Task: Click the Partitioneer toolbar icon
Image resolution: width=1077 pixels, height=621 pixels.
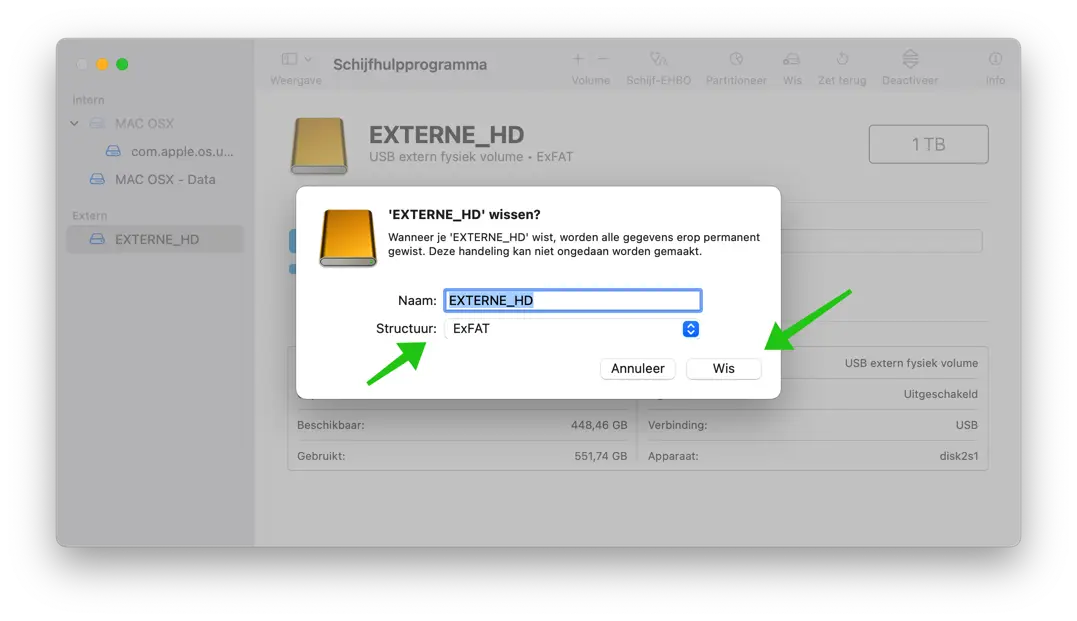Action: pyautogui.click(x=736, y=59)
